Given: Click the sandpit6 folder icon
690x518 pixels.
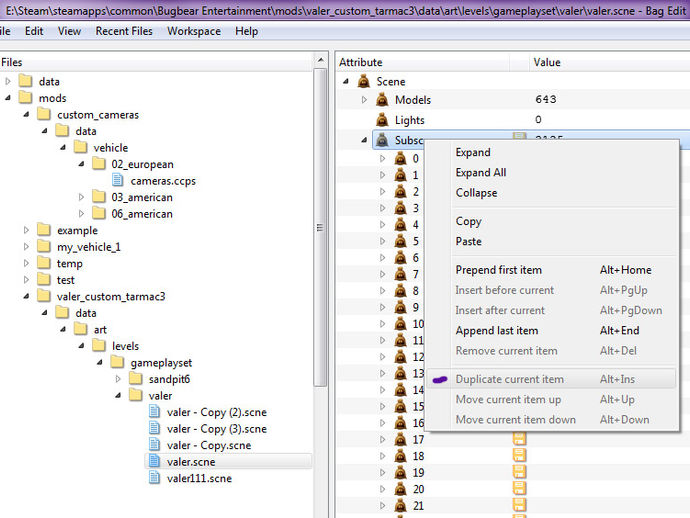Looking at the screenshot, I should coord(136,378).
